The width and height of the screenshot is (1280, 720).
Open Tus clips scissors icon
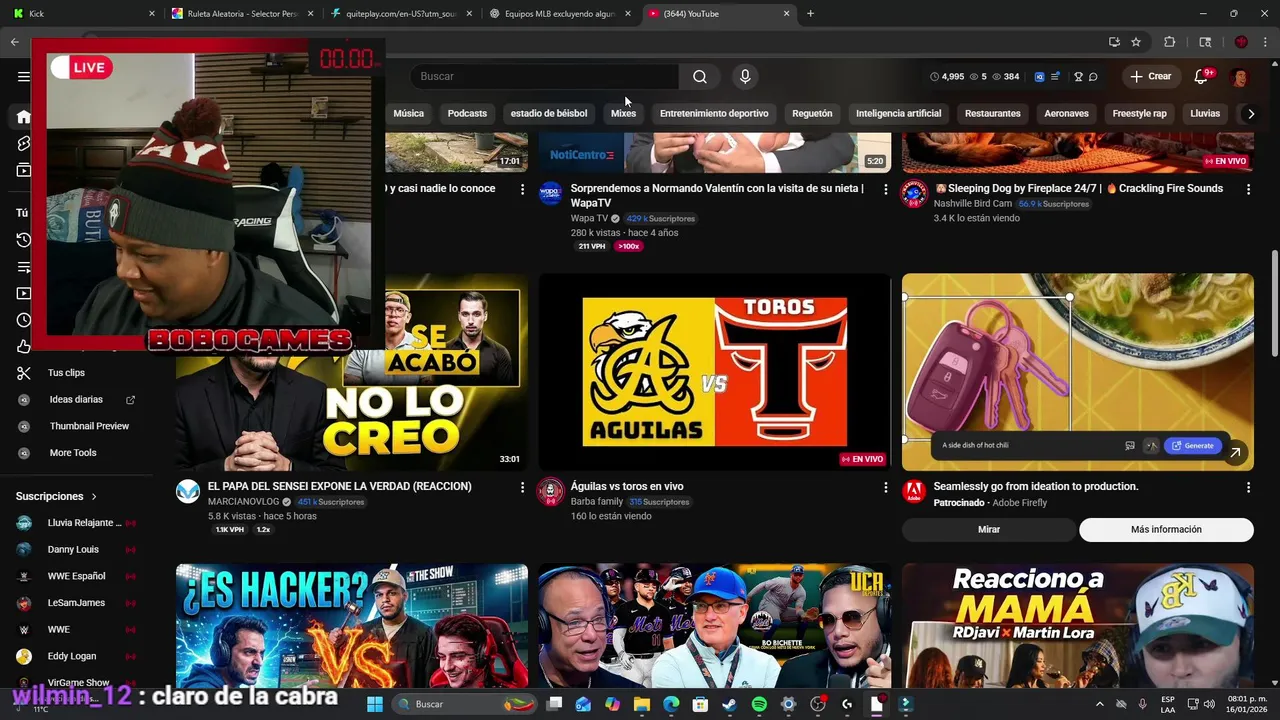[24, 373]
